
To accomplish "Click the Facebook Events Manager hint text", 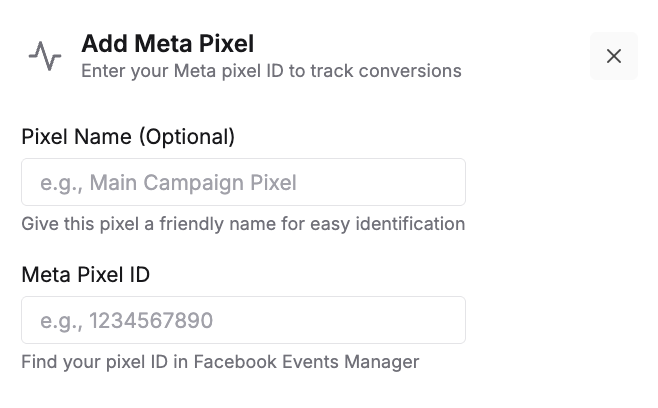I will click(x=220, y=362).
